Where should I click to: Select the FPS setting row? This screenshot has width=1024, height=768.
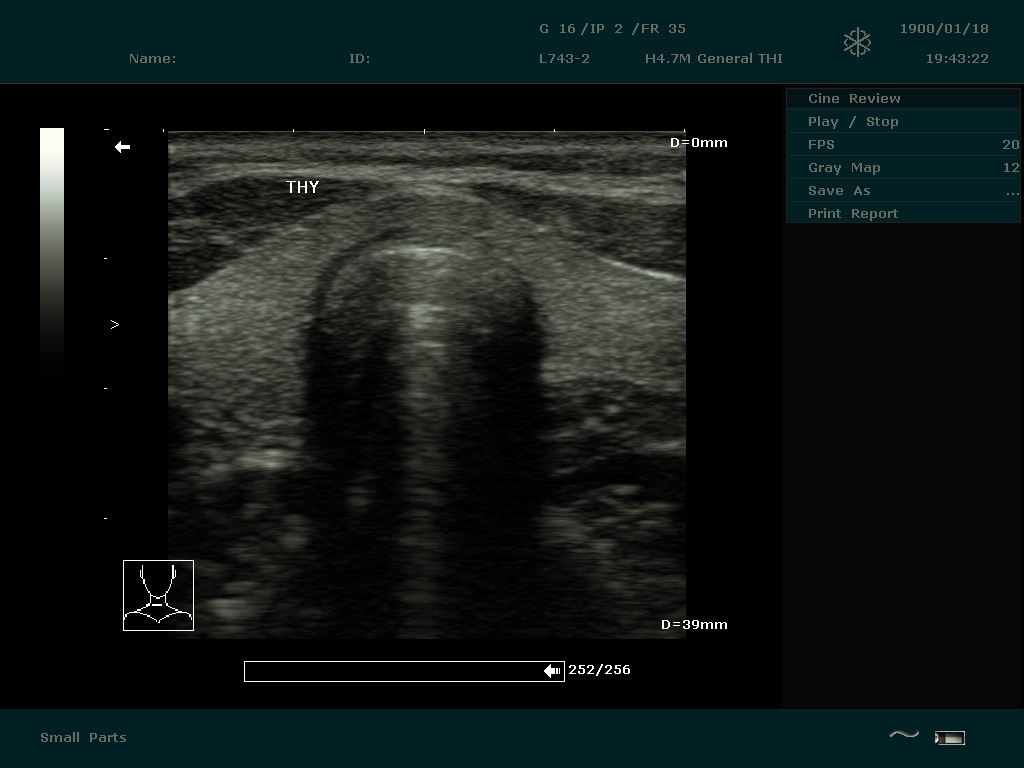[821, 144]
